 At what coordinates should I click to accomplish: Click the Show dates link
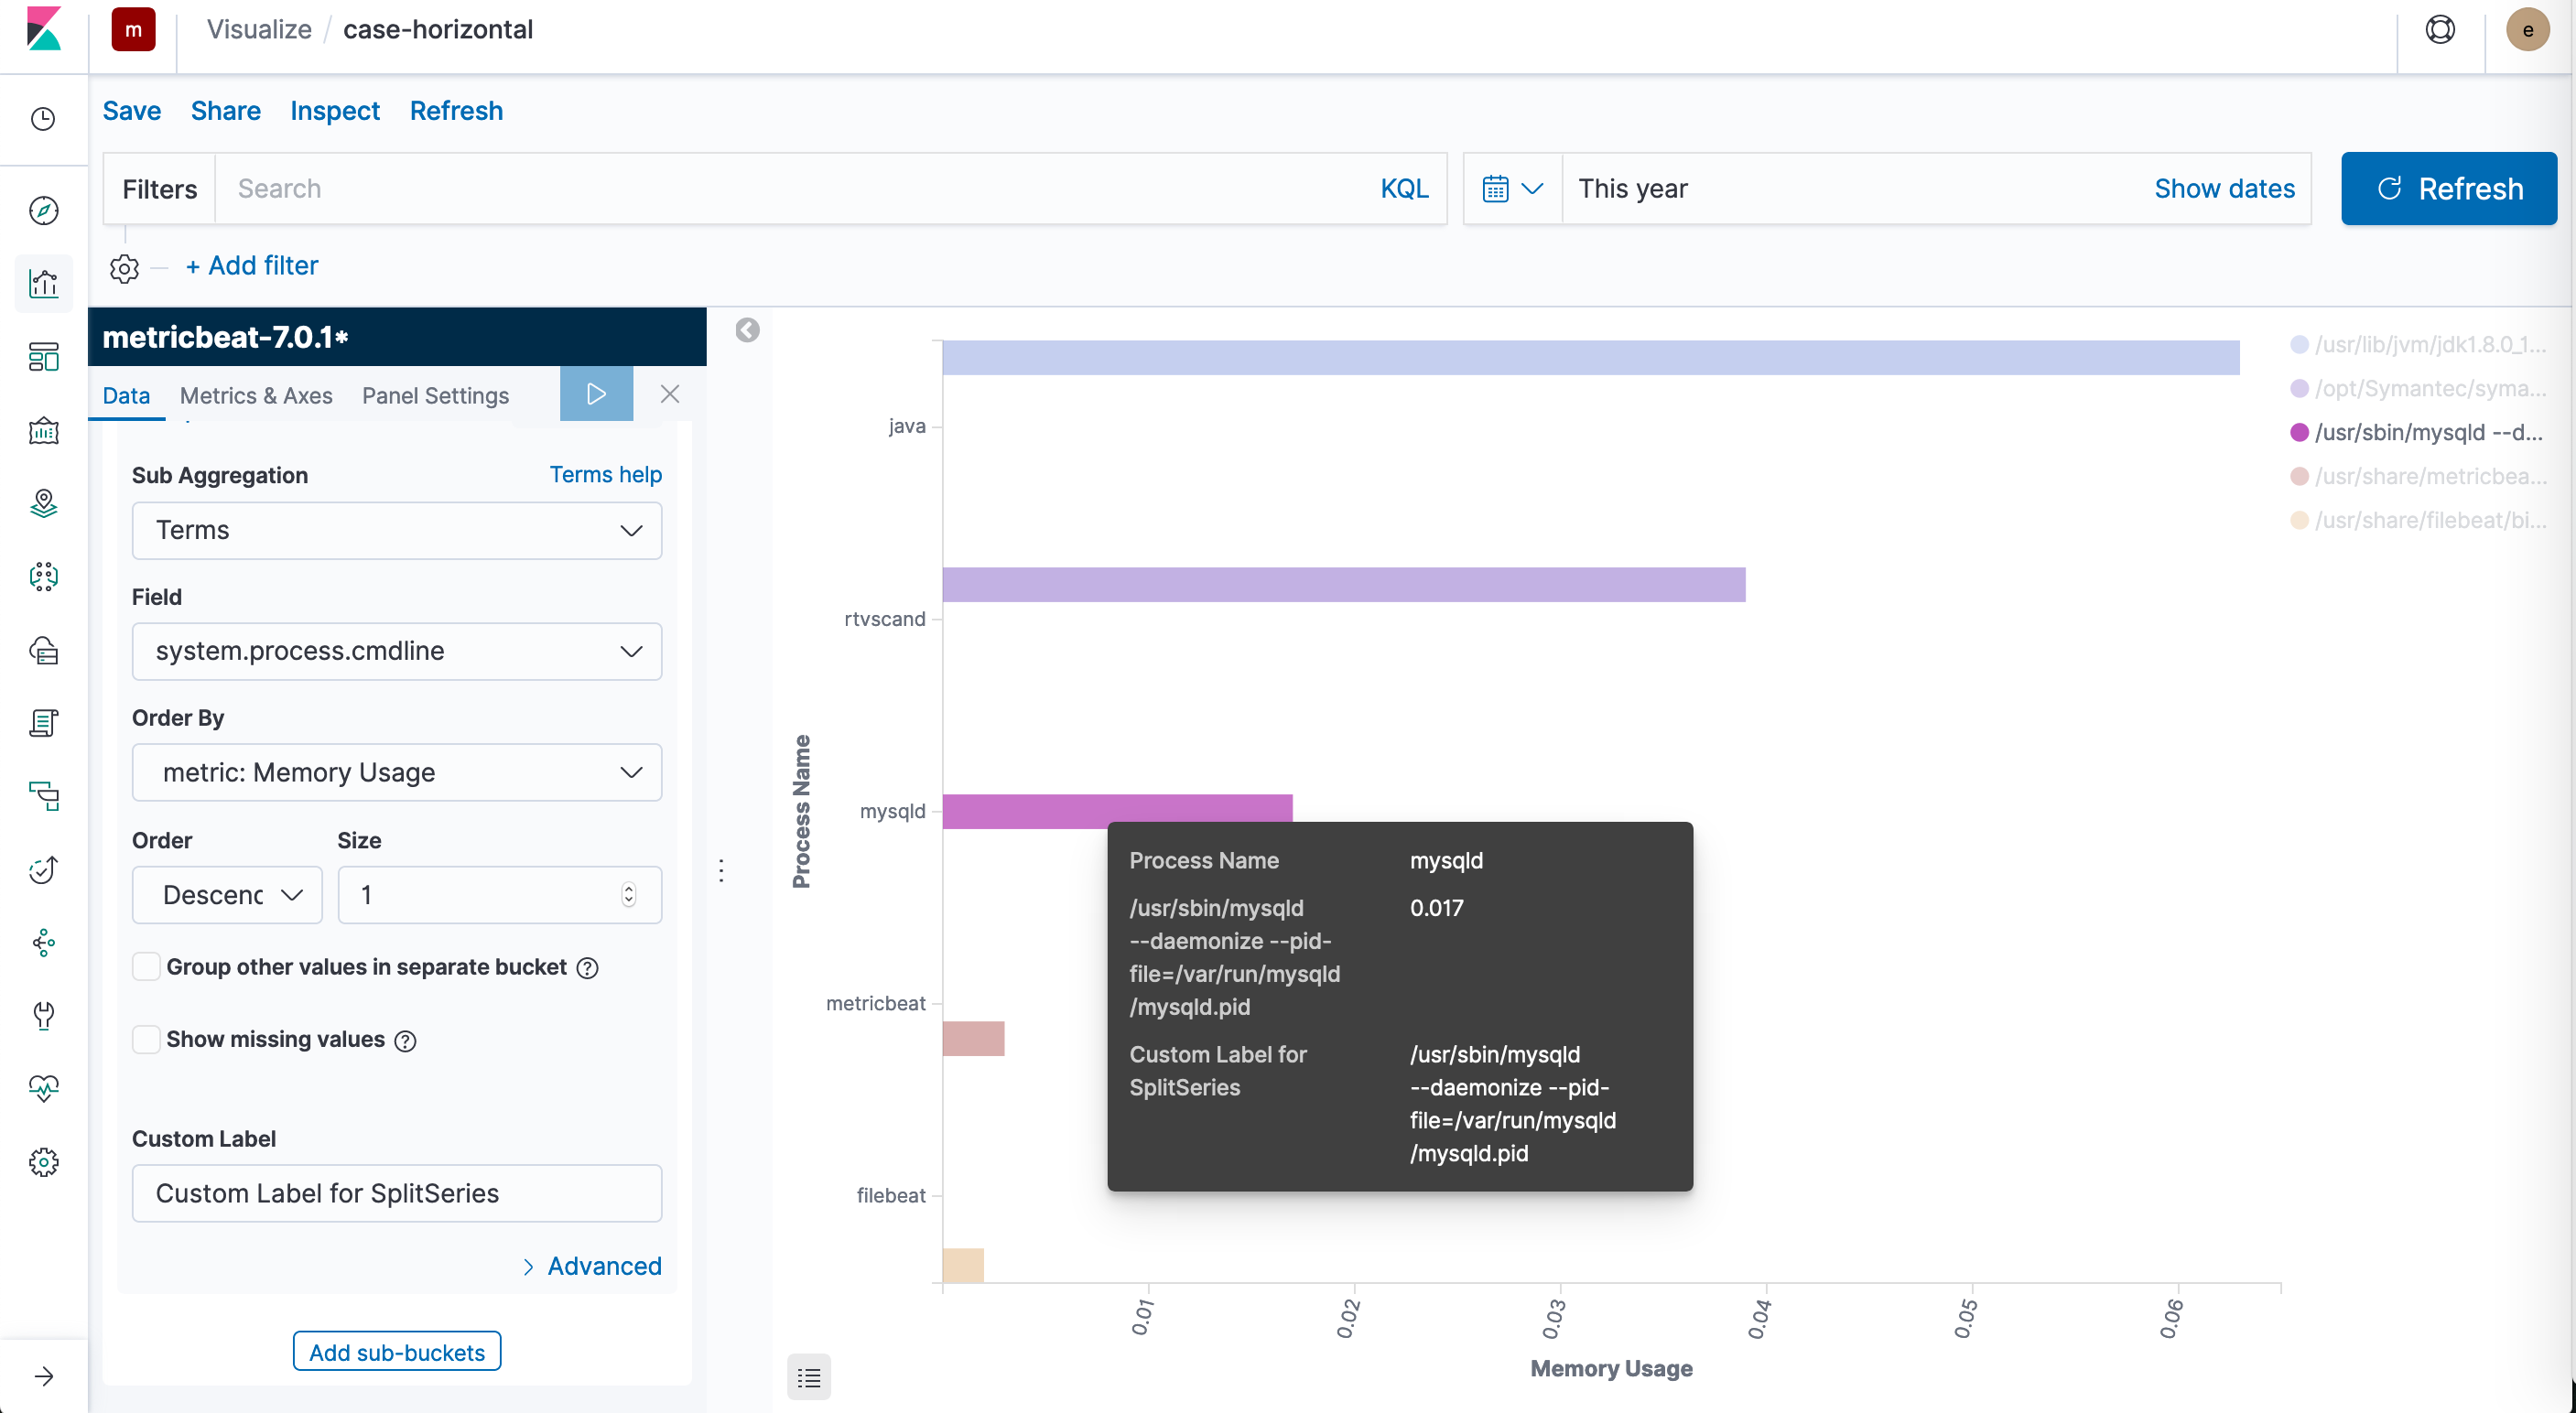(x=2223, y=189)
